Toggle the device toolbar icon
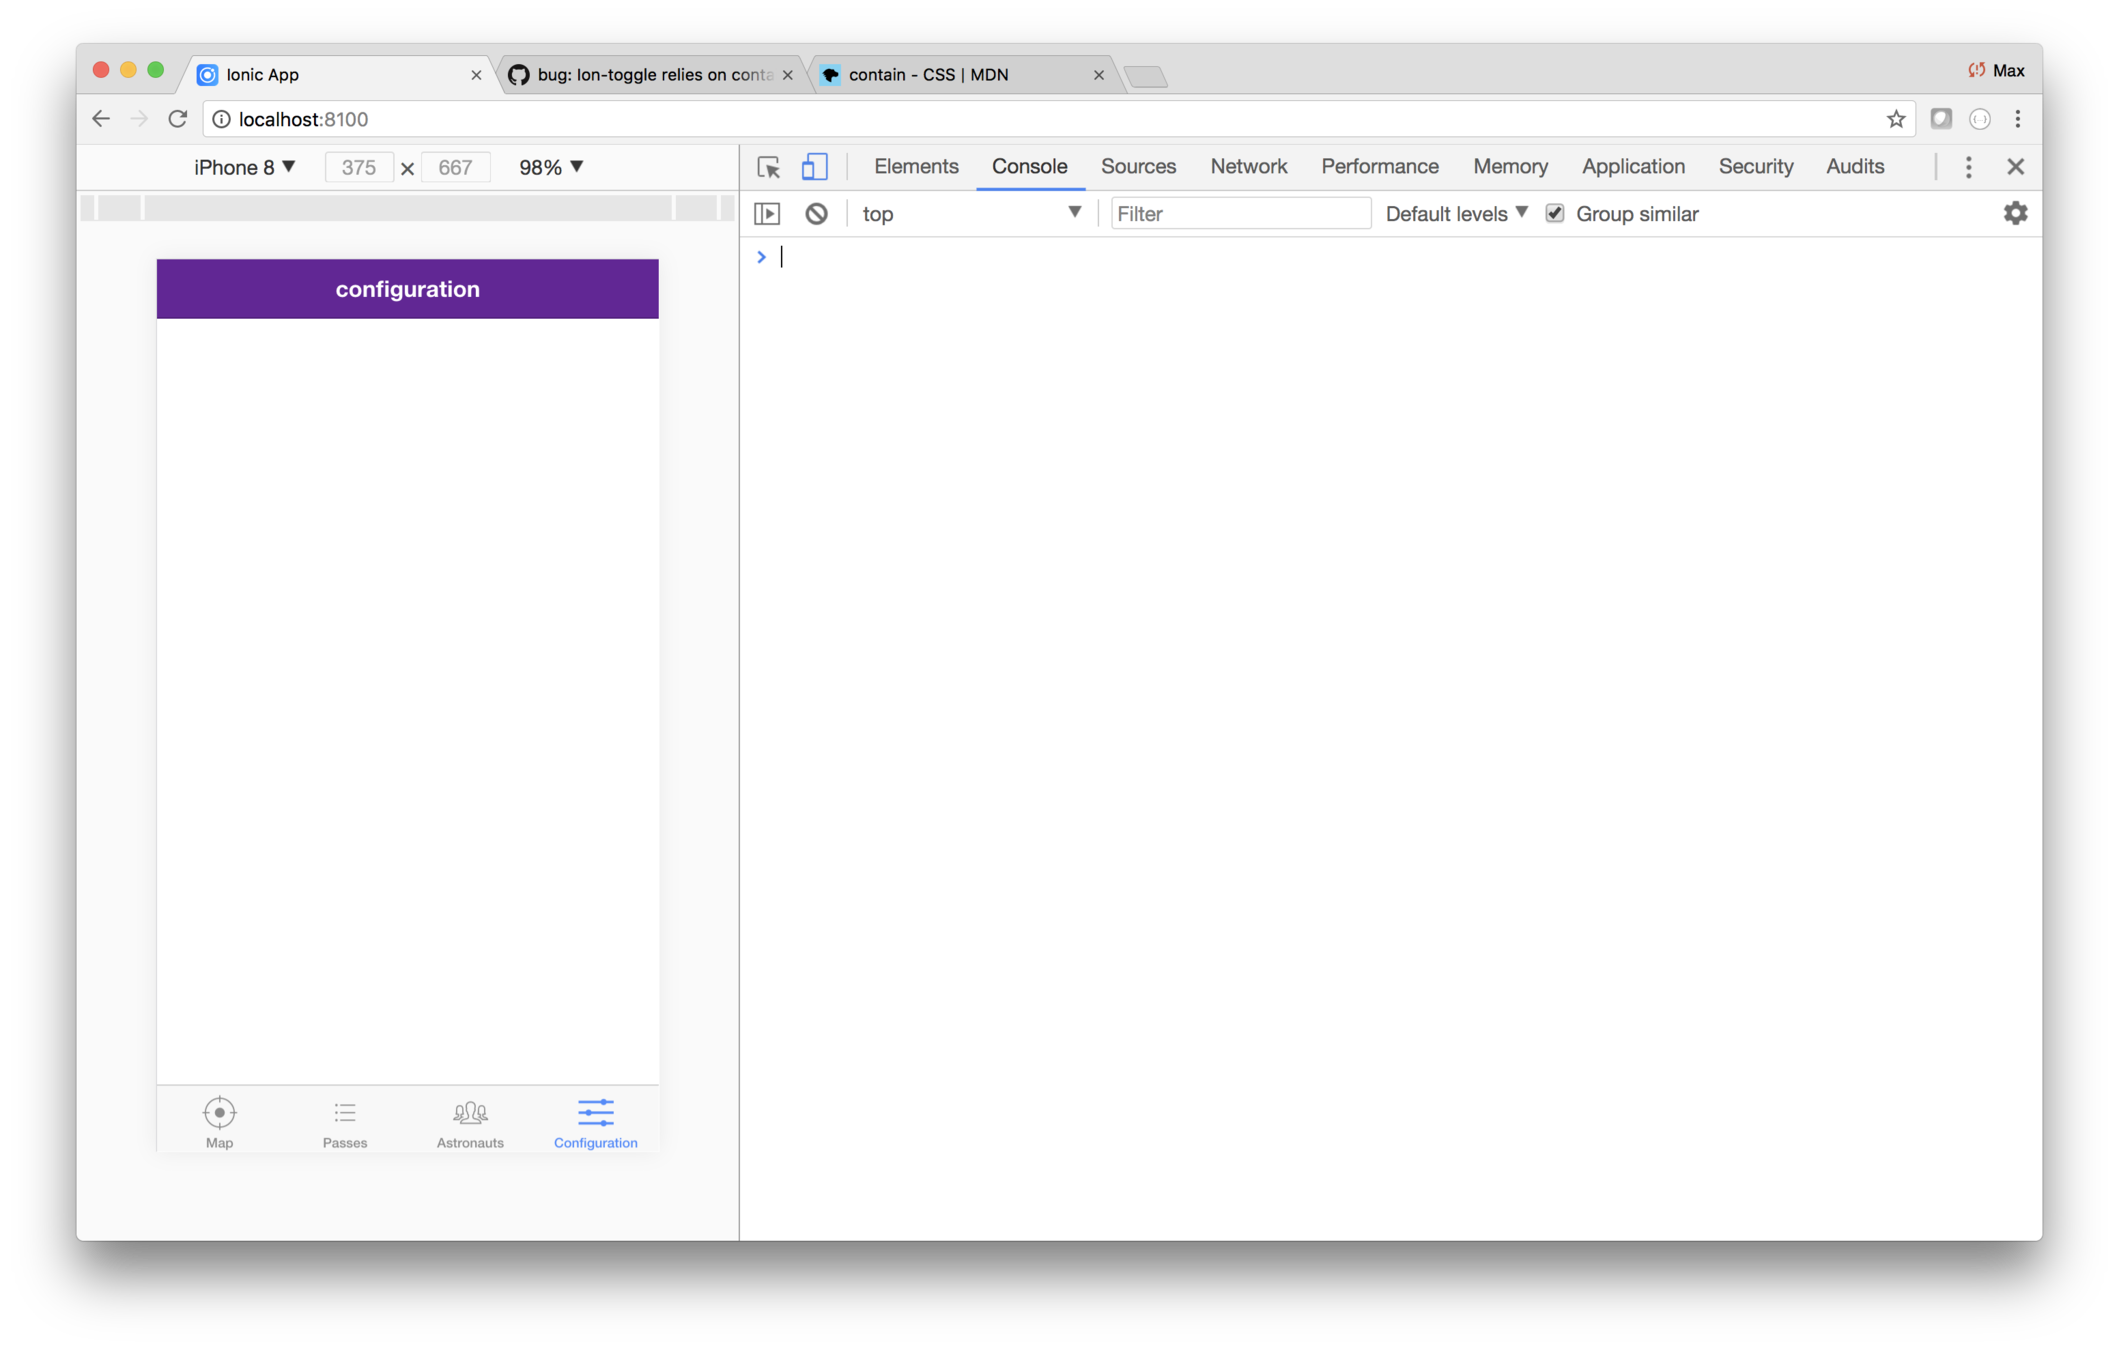This screenshot has height=1350, width=2119. pyautogui.click(x=814, y=167)
